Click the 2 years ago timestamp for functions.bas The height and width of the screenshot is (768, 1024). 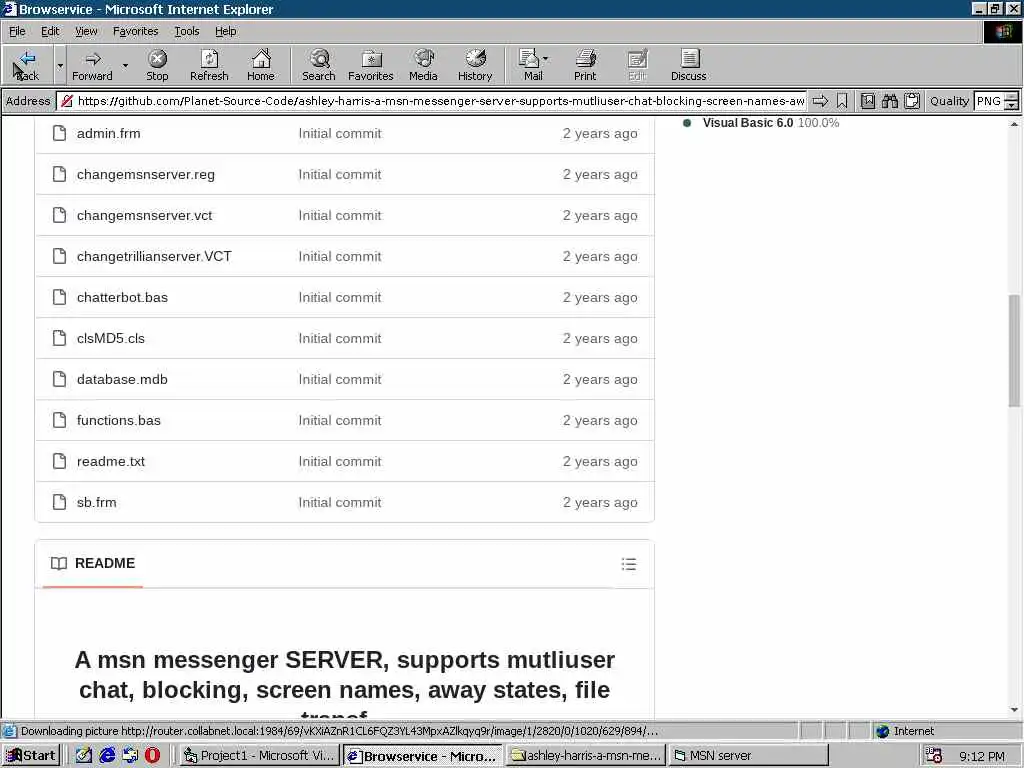click(x=600, y=421)
